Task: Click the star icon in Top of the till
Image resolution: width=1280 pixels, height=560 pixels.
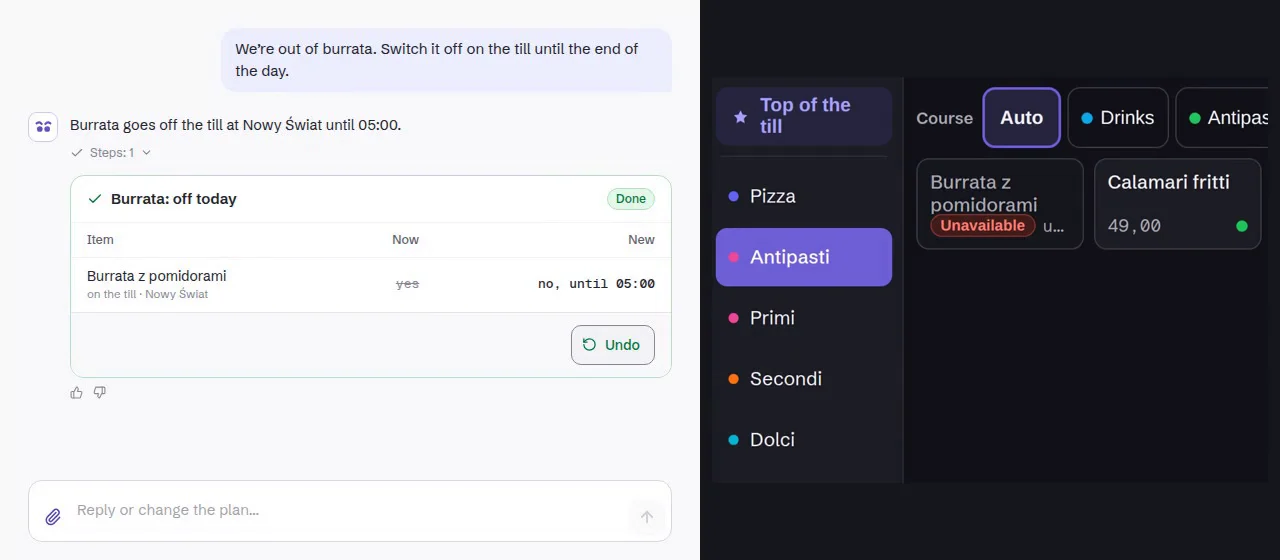Action: coord(740,117)
